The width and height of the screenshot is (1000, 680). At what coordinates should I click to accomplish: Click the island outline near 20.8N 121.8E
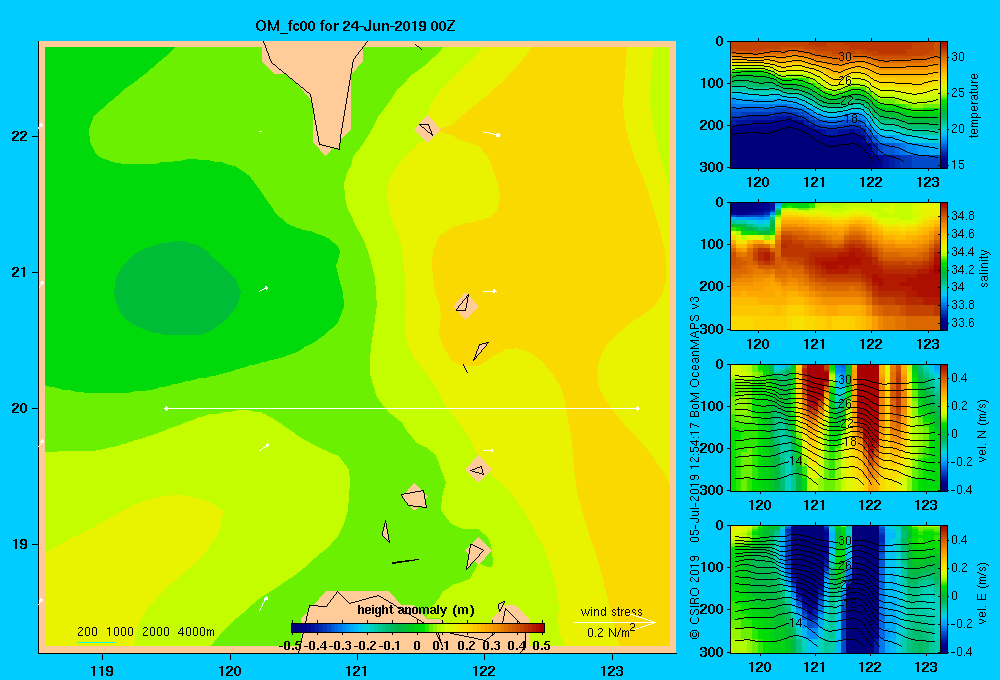[464, 304]
